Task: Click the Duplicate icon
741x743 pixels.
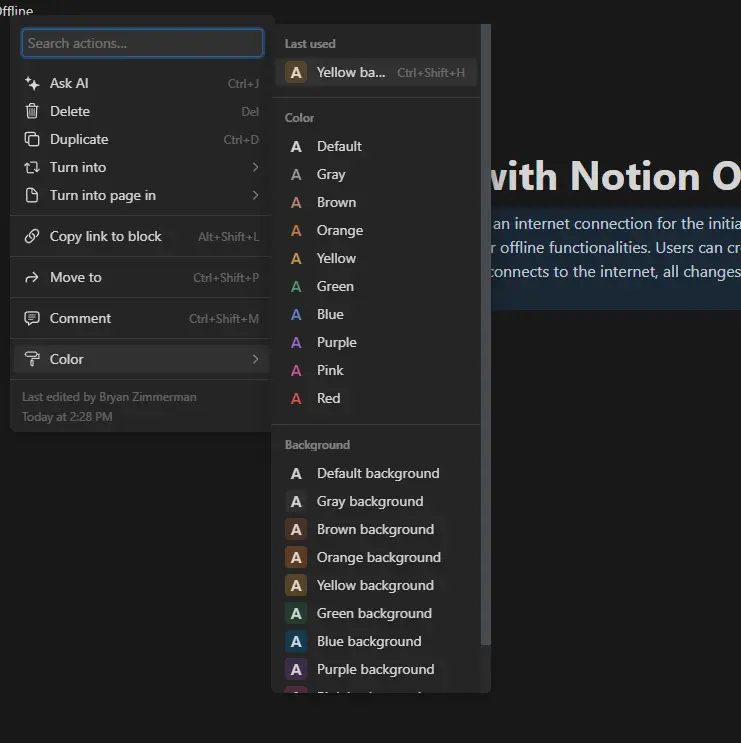Action: (32, 139)
